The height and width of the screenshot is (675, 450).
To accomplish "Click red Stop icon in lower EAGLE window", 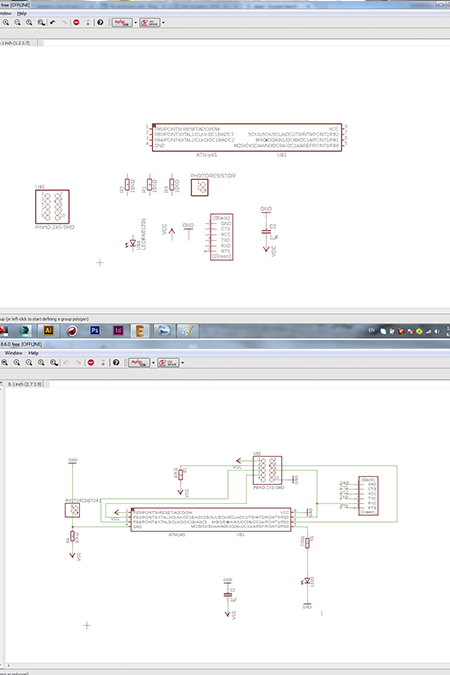I will [91, 362].
